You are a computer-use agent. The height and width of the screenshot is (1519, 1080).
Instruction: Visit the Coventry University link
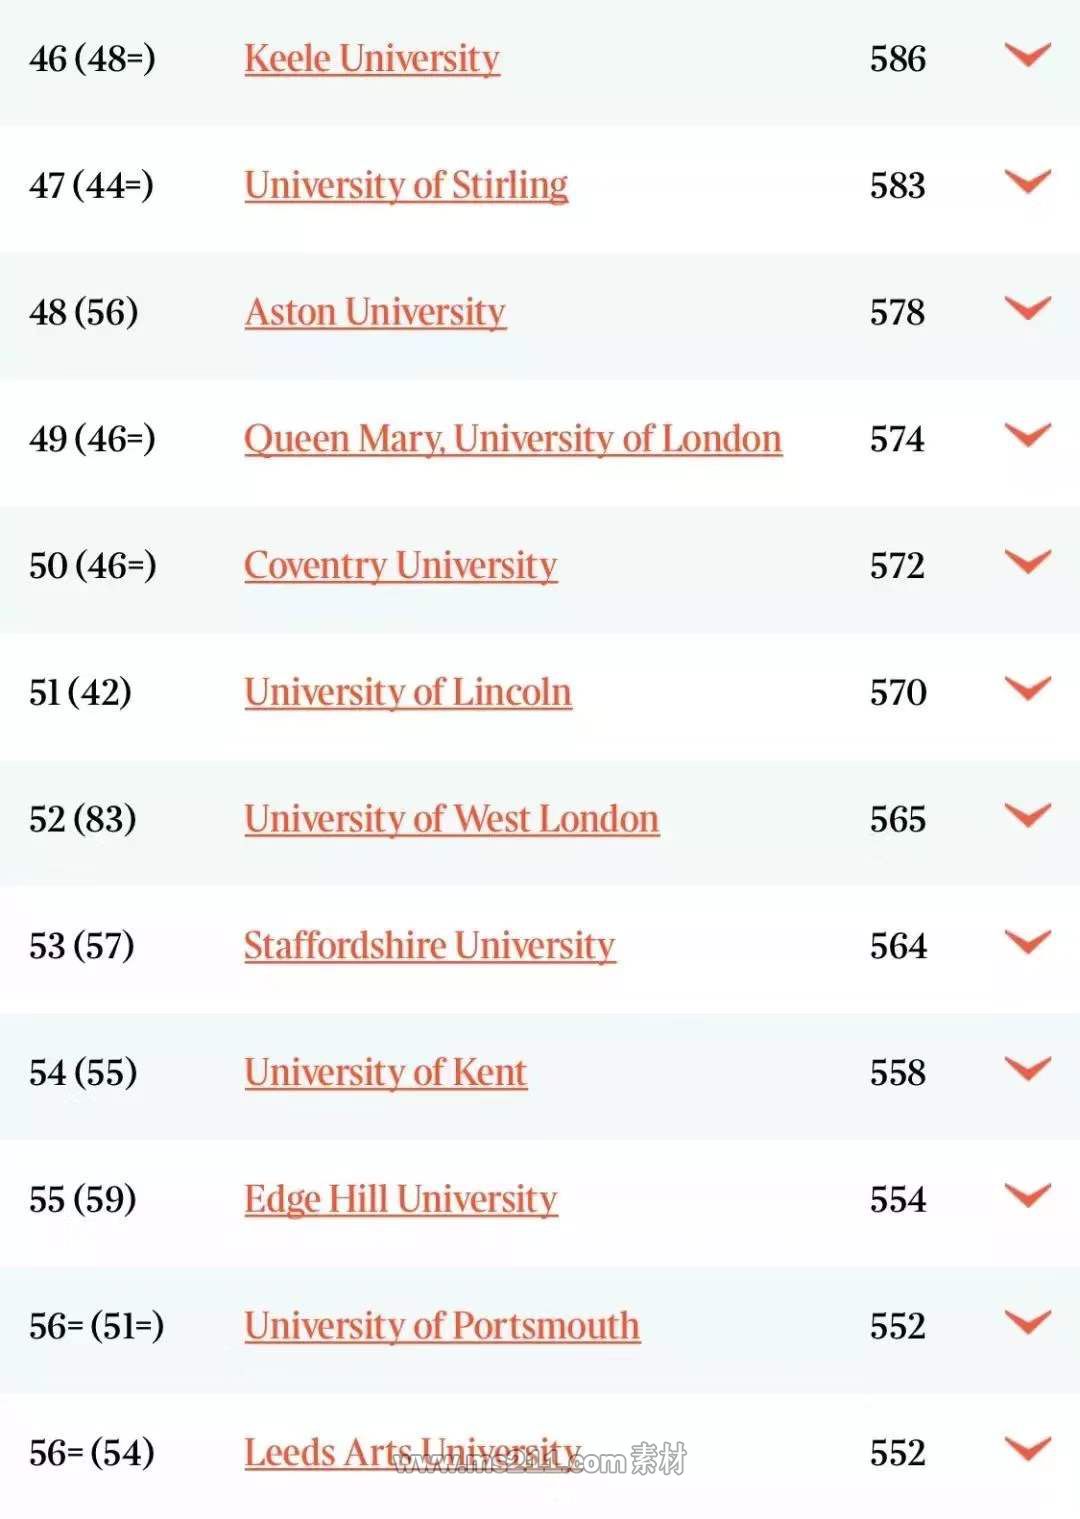(400, 566)
